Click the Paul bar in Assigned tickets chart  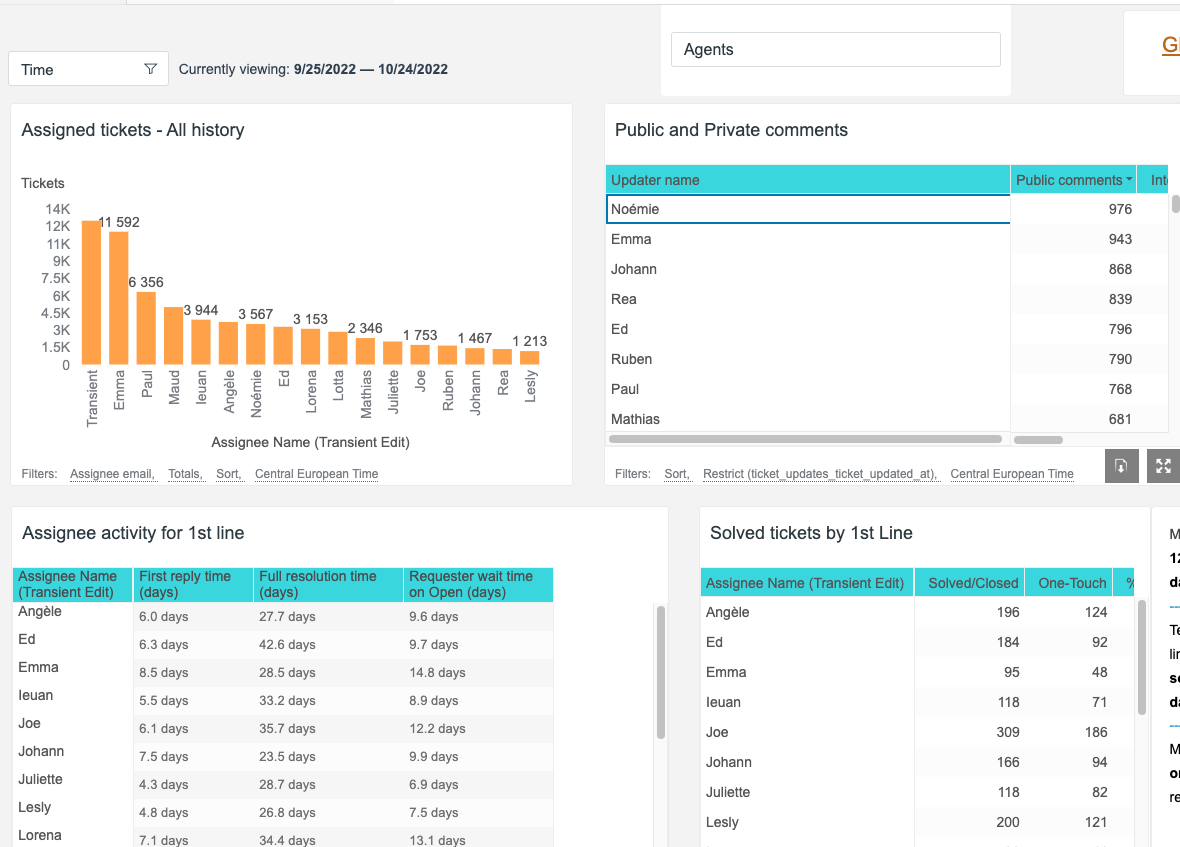pyautogui.click(x=146, y=328)
